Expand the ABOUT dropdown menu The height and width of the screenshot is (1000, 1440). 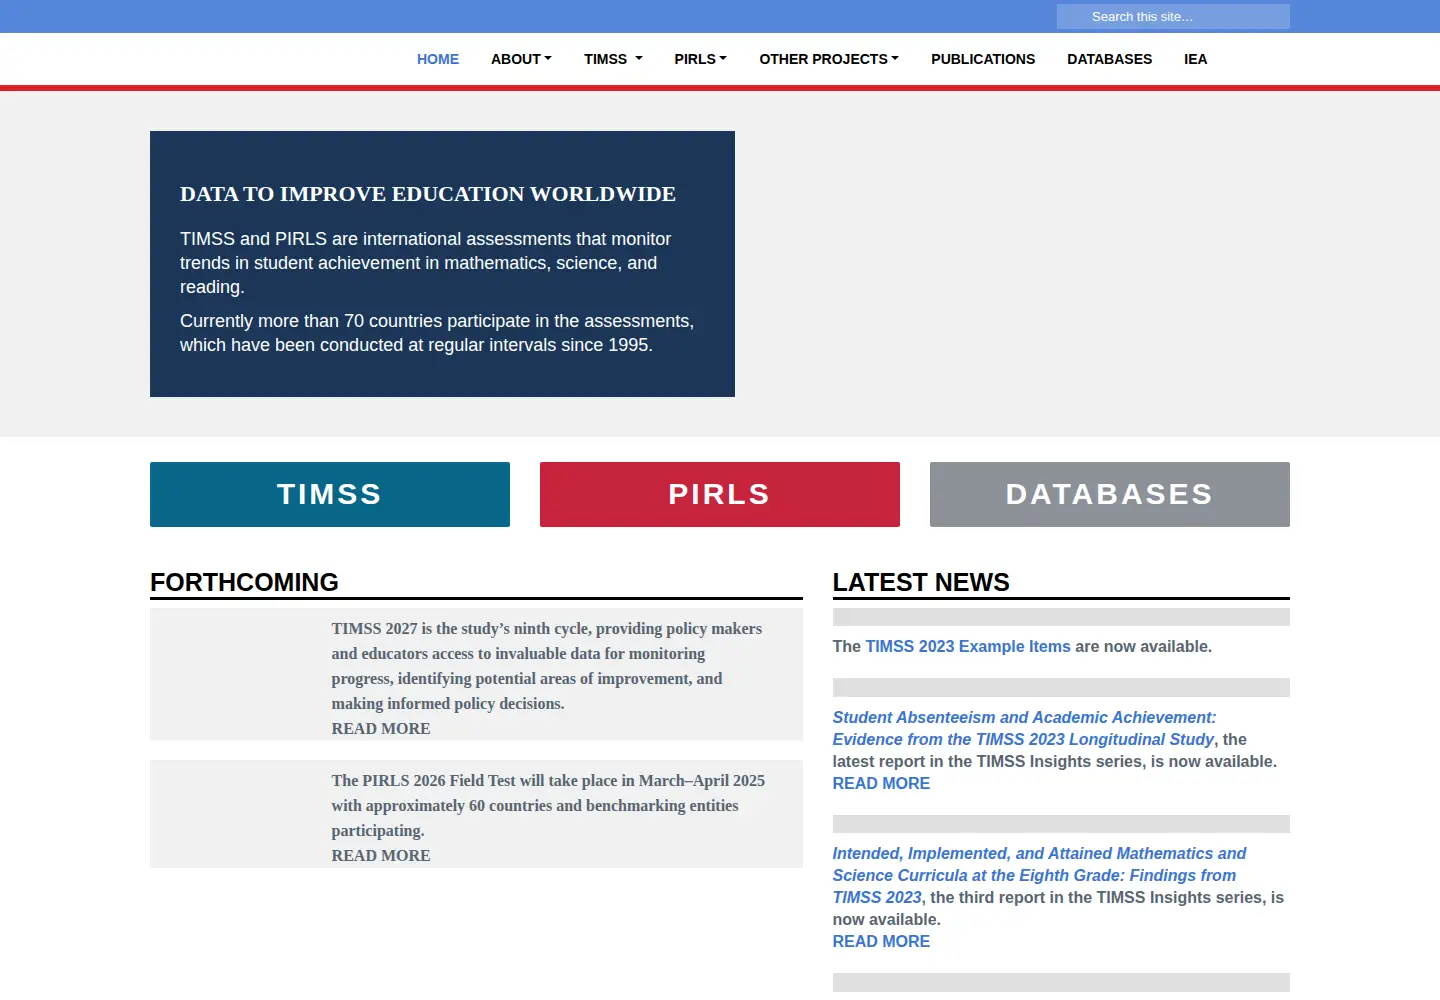pyautogui.click(x=521, y=59)
